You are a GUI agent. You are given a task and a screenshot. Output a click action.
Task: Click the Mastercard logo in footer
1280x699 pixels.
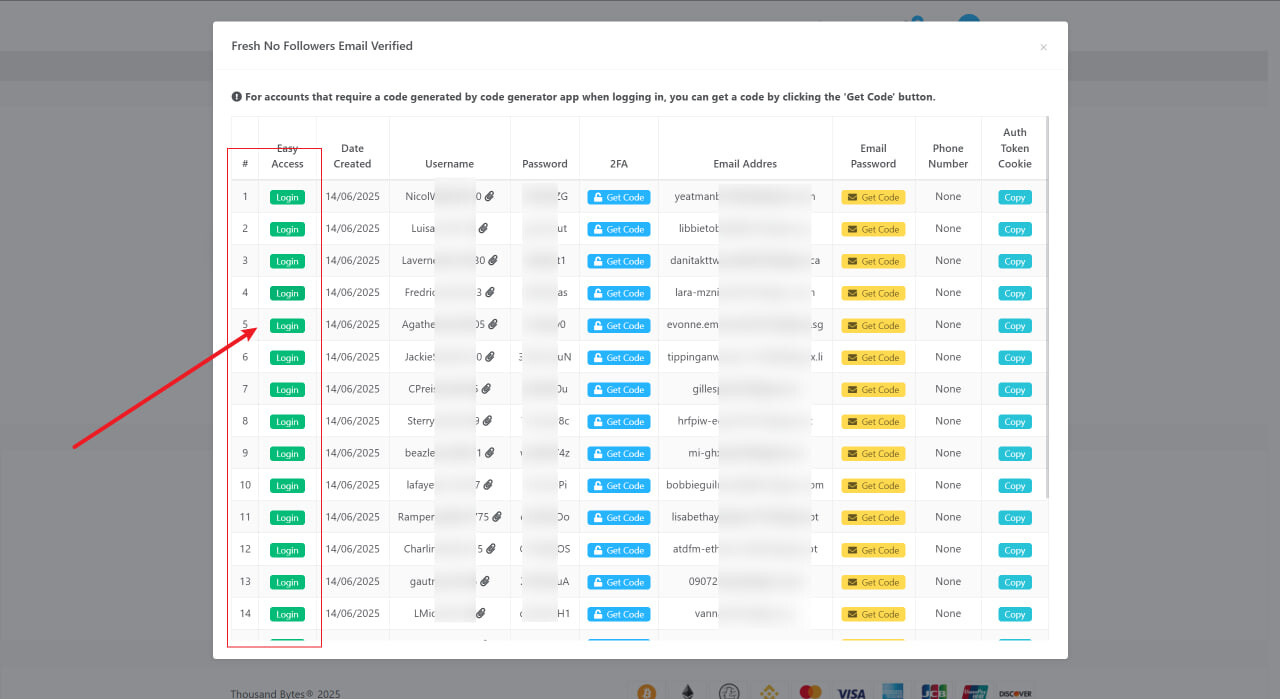810,692
